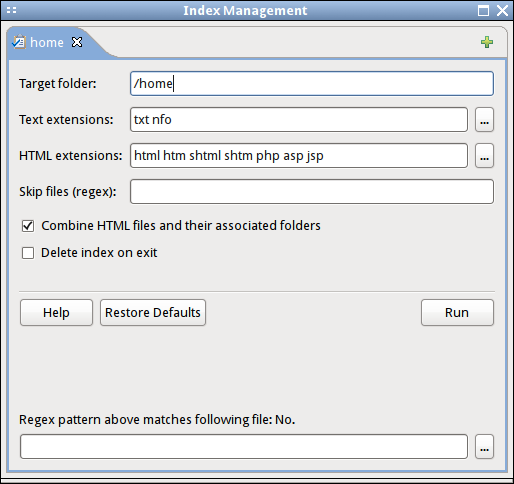Uncheck Combine HTML files and associated folders
Image resolution: width=514 pixels, height=484 pixels.
(x=28, y=226)
